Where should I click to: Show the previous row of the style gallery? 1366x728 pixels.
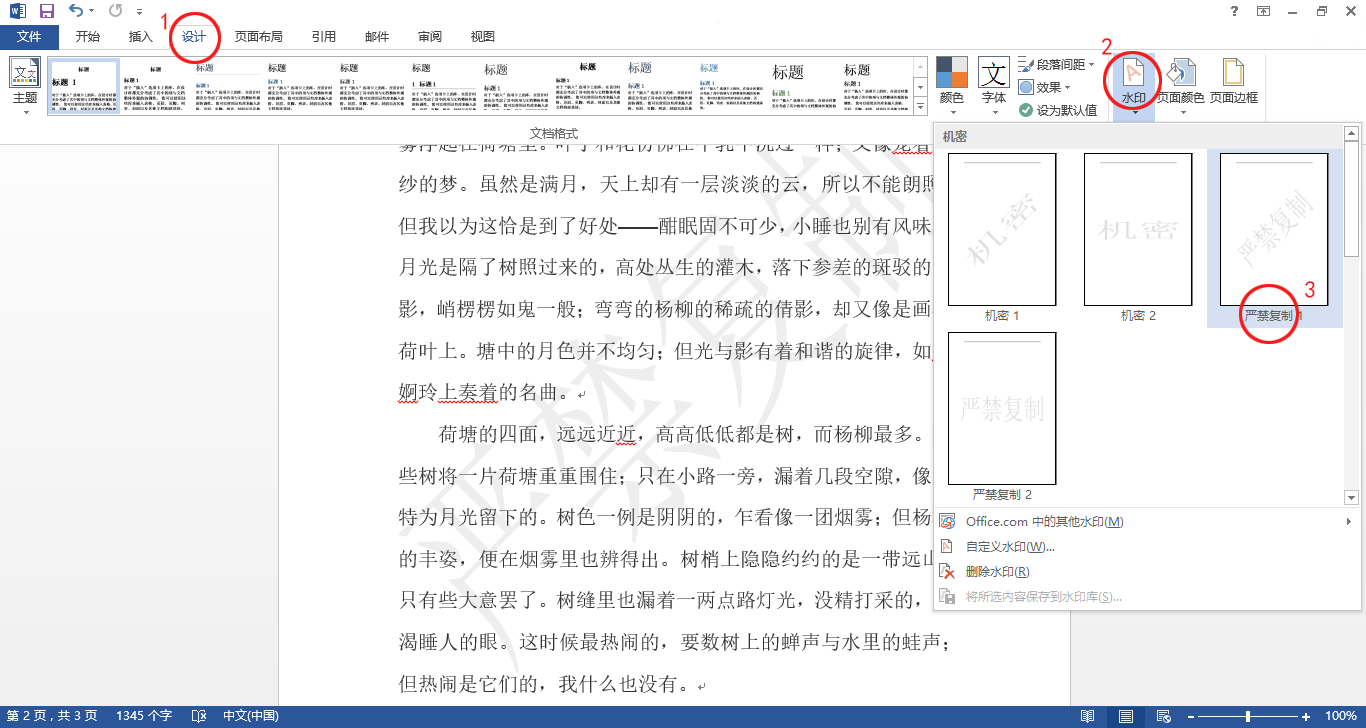[x=921, y=65]
